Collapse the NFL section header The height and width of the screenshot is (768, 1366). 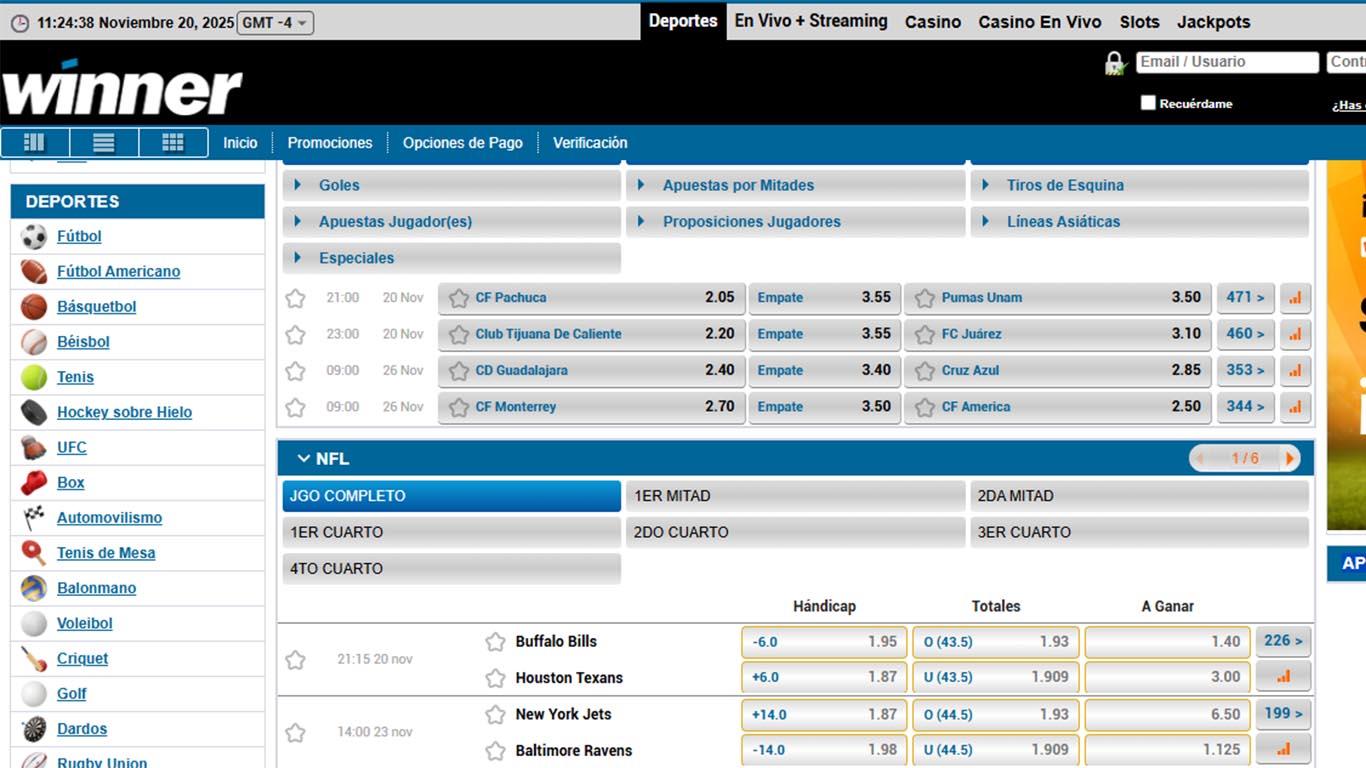pyautogui.click(x=304, y=459)
